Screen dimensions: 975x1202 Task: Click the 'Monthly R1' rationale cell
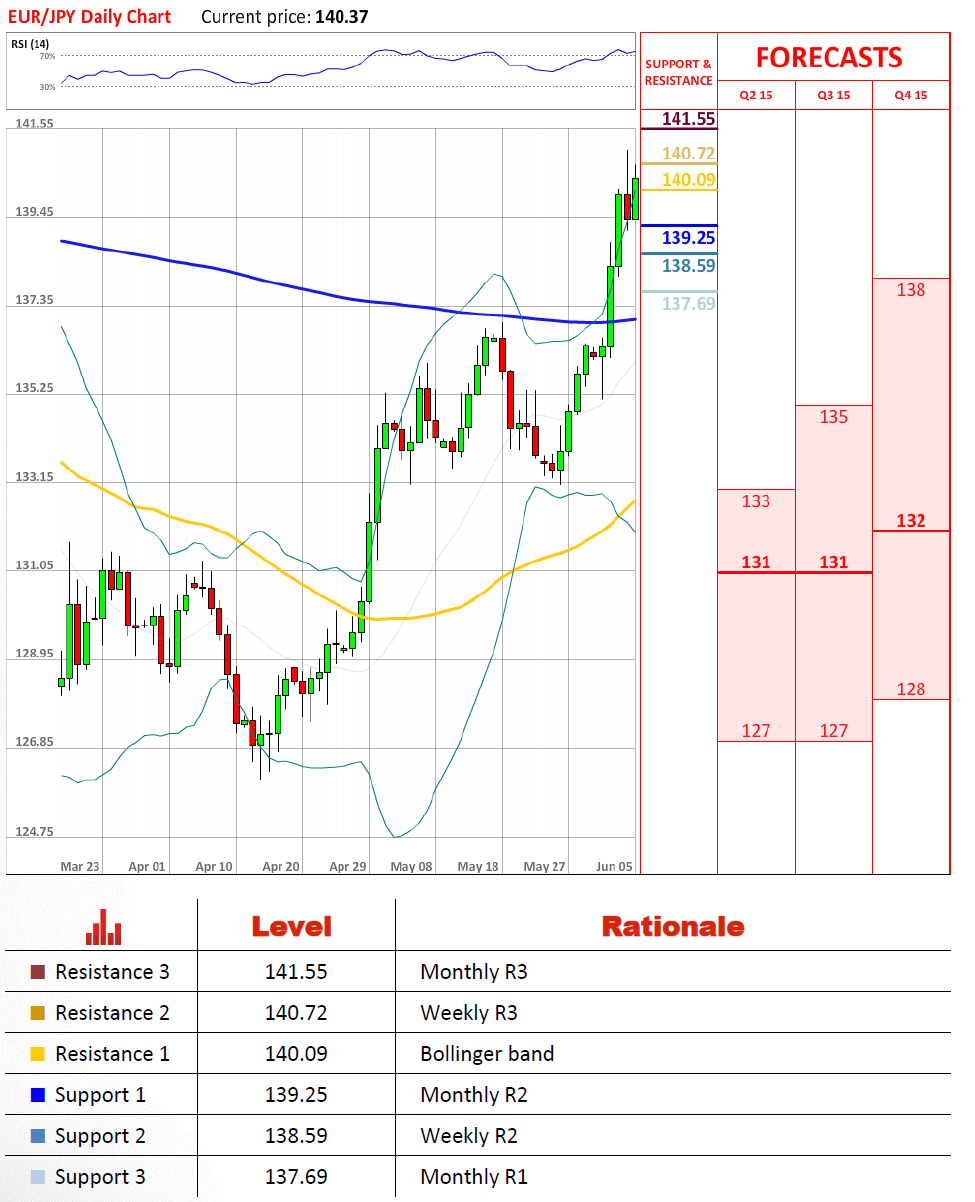point(474,1177)
